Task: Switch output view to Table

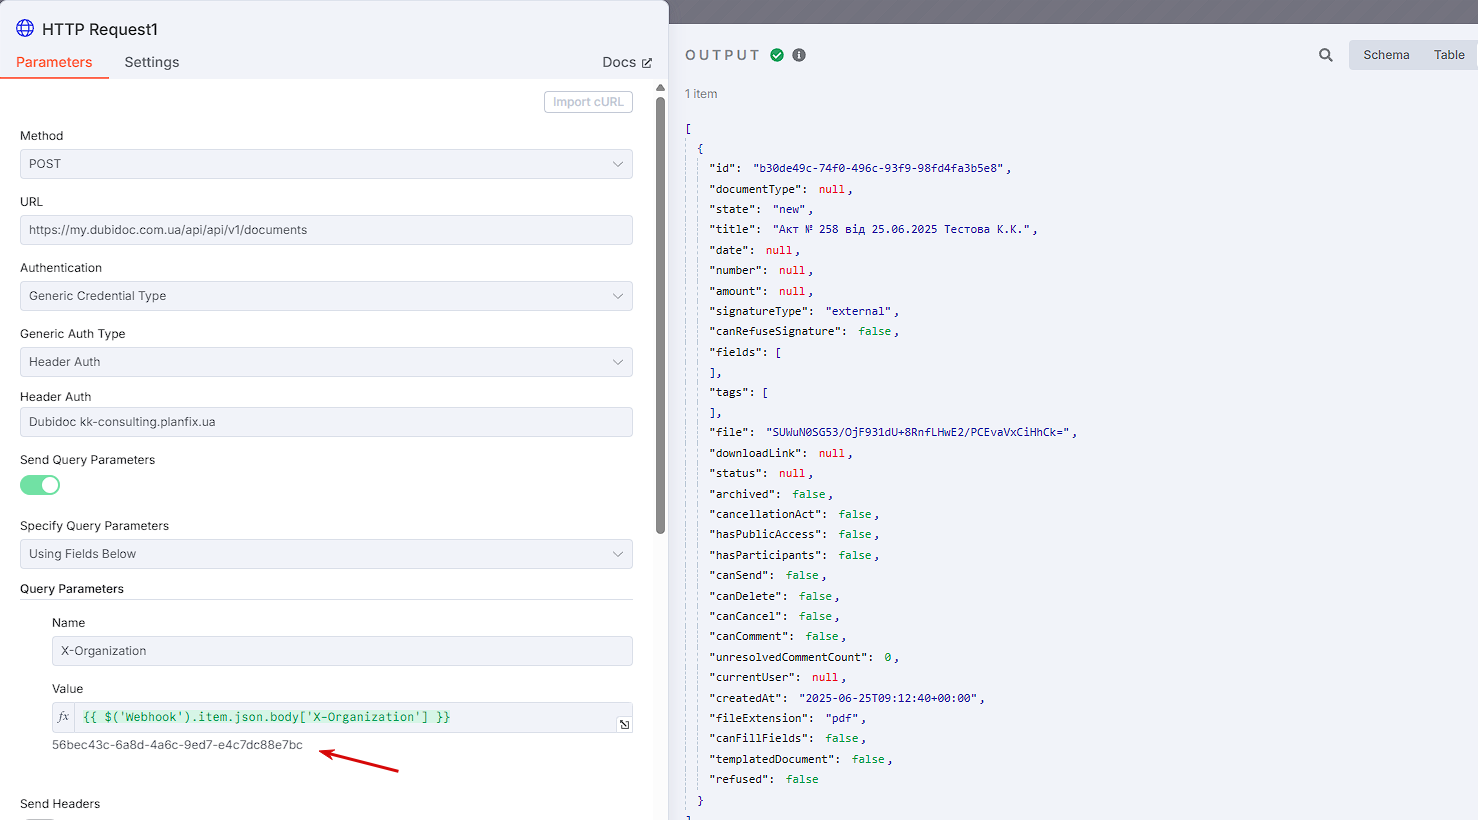Action: coord(1449,55)
